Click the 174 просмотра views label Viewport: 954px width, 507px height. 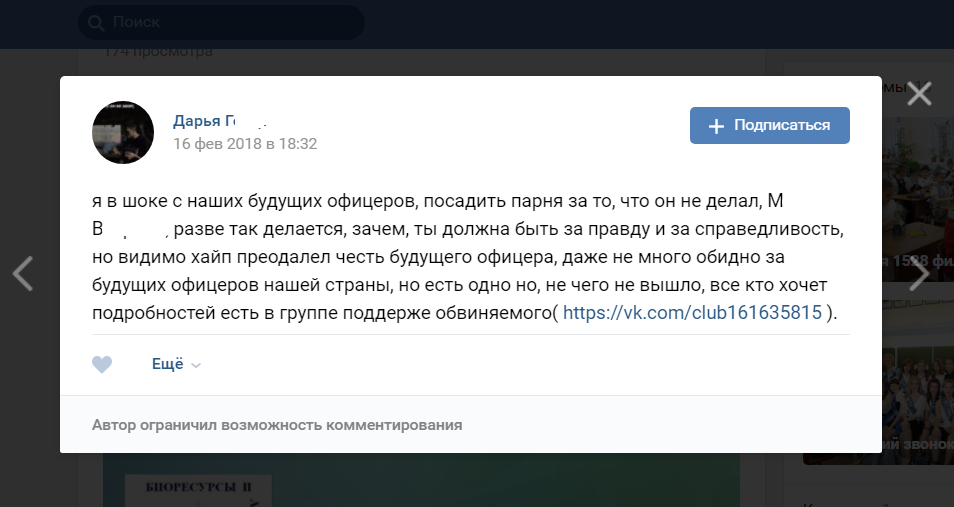[x=158, y=53]
